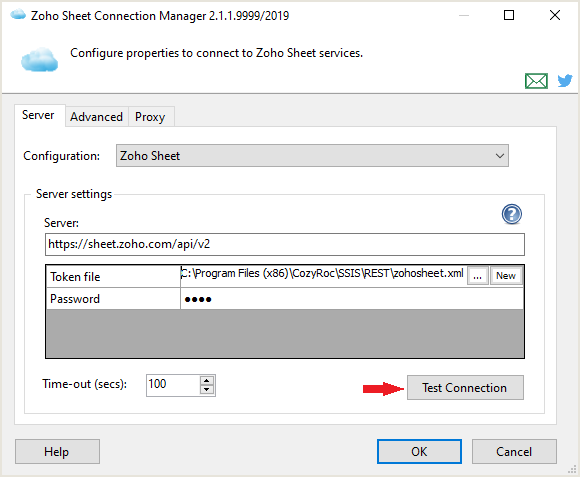
Task: Select the Token file row label
Action: point(113,277)
